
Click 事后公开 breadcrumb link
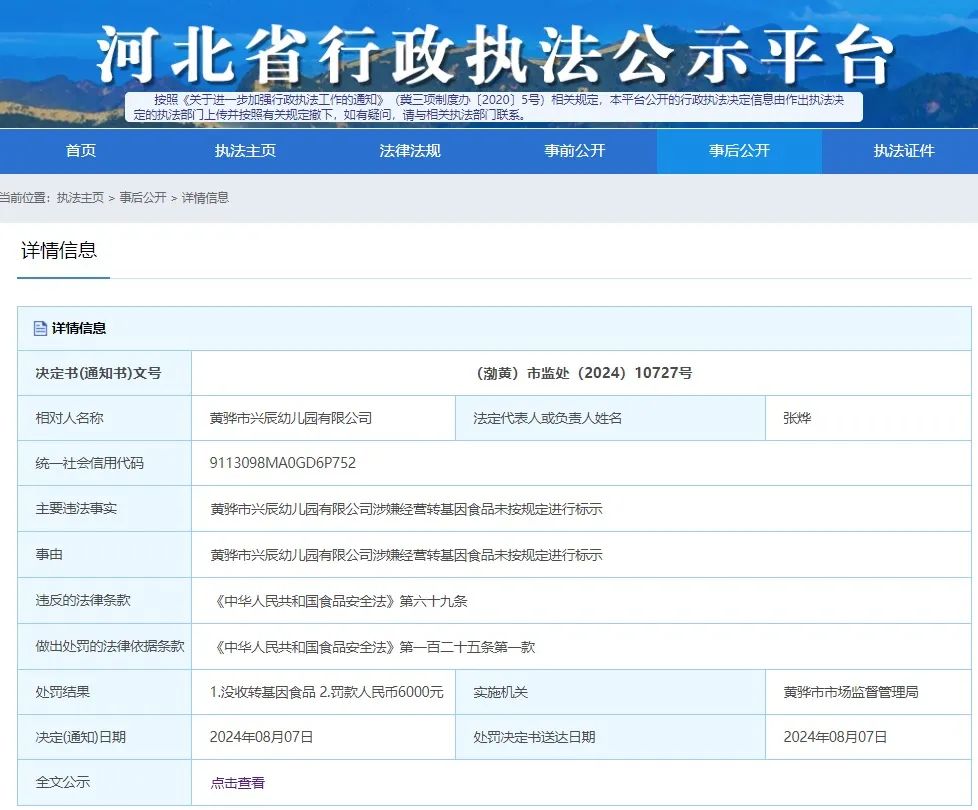[x=143, y=198]
